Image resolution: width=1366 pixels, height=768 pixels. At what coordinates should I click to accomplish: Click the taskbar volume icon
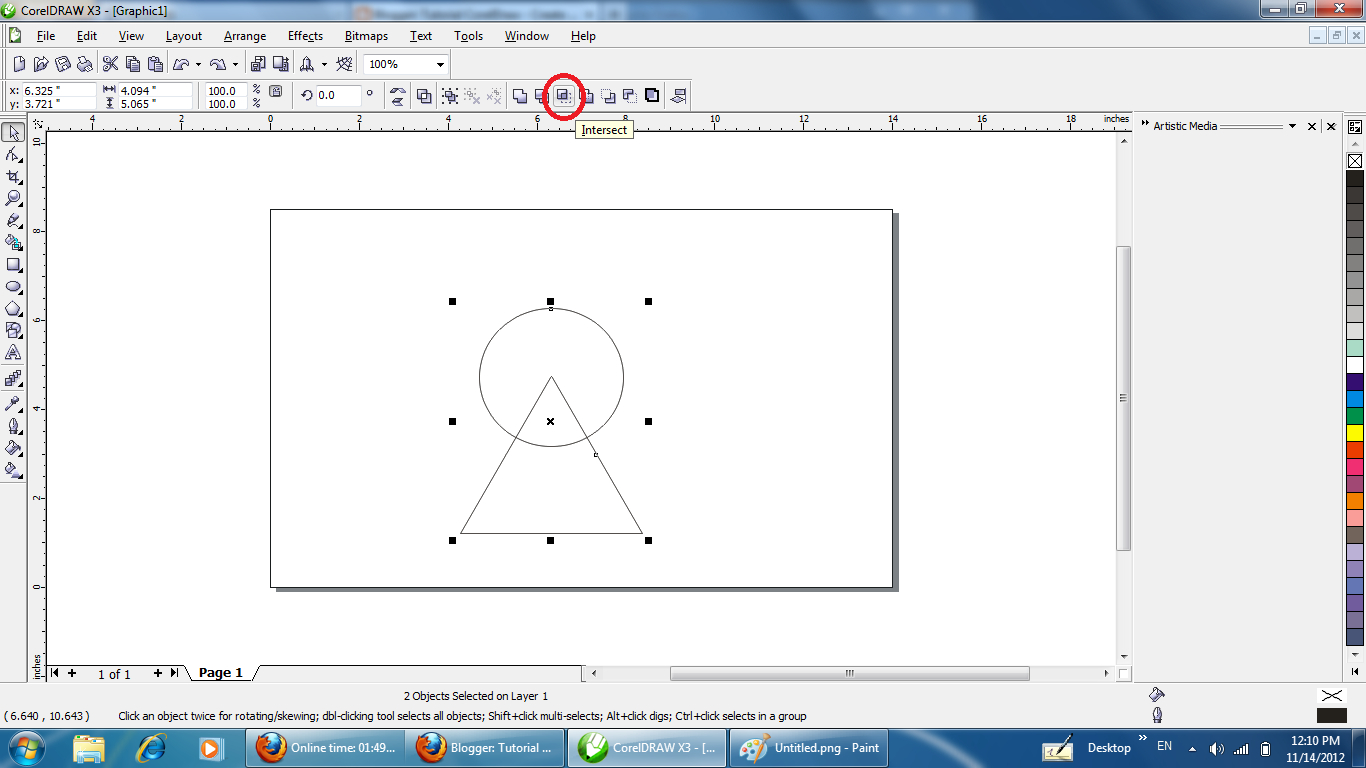coord(1217,748)
